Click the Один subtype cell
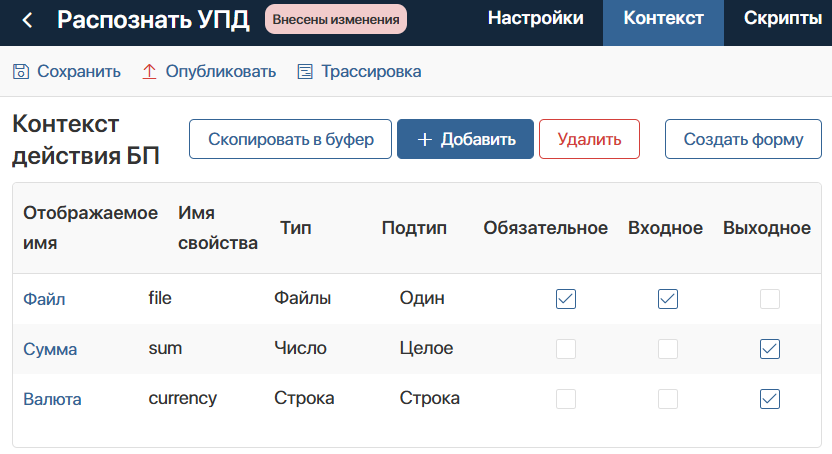The height and width of the screenshot is (454, 832). [x=422, y=298]
